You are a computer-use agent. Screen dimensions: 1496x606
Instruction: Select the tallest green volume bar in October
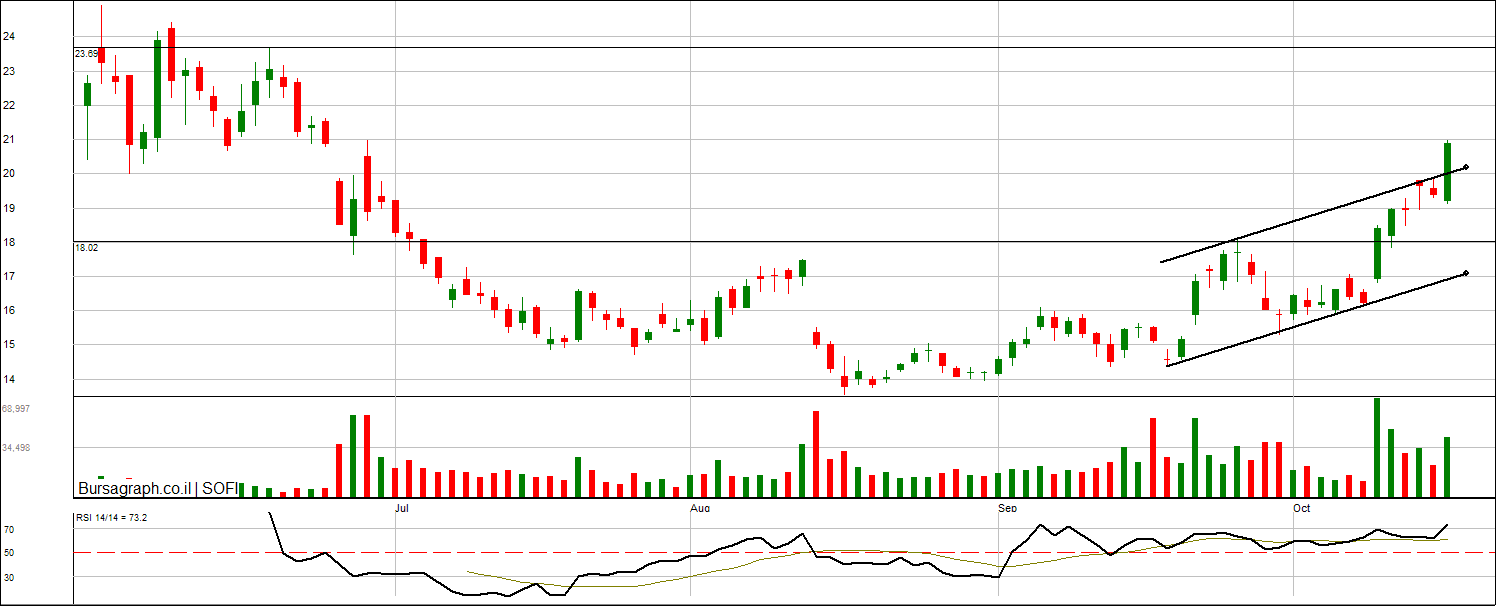click(x=1377, y=447)
